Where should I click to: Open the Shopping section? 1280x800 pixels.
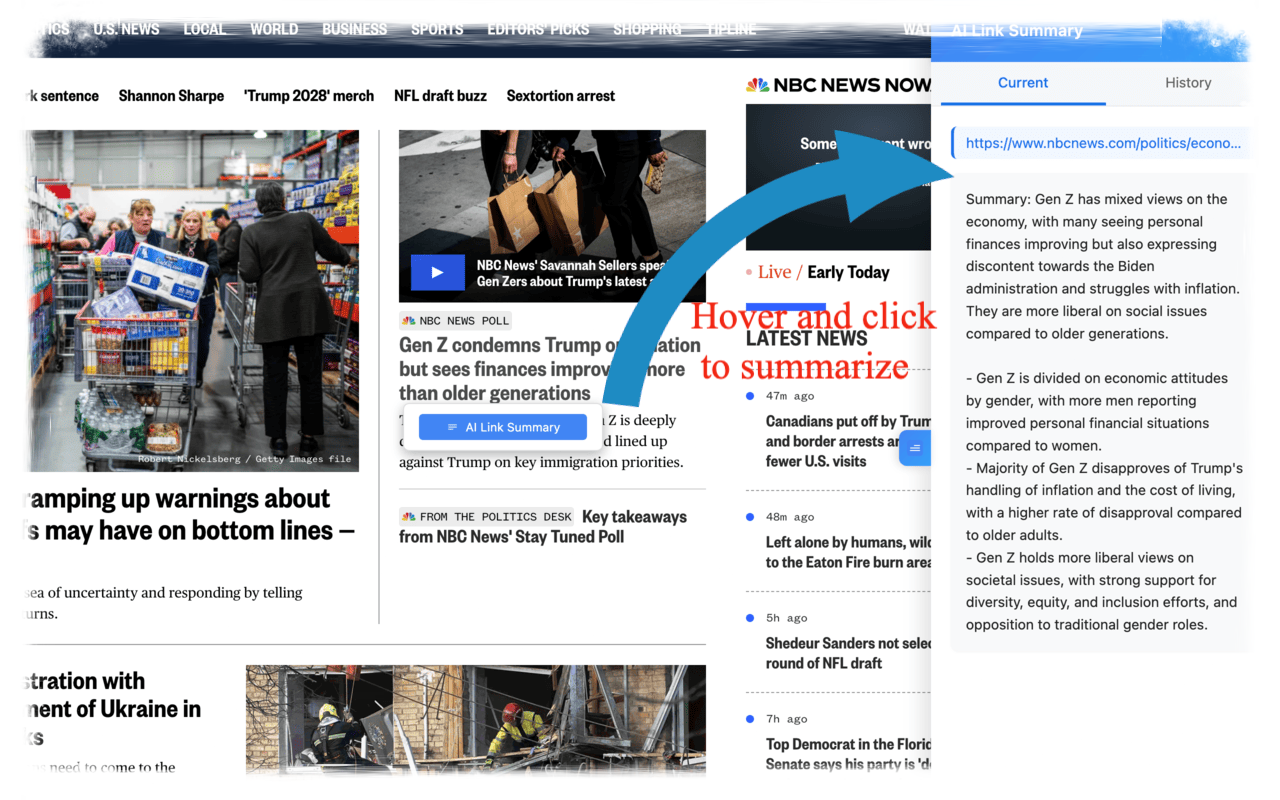(x=647, y=29)
